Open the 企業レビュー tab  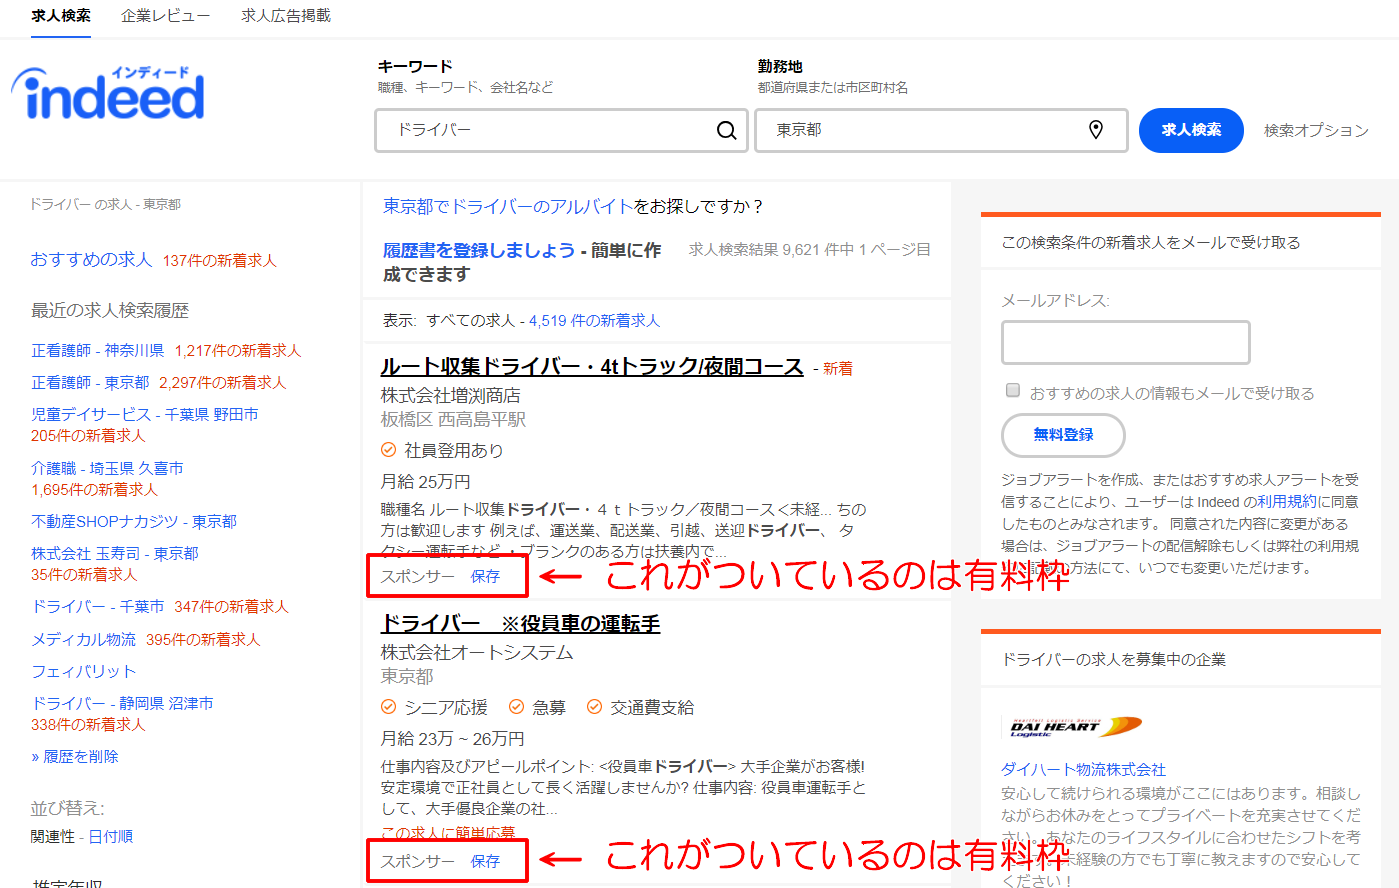click(166, 16)
